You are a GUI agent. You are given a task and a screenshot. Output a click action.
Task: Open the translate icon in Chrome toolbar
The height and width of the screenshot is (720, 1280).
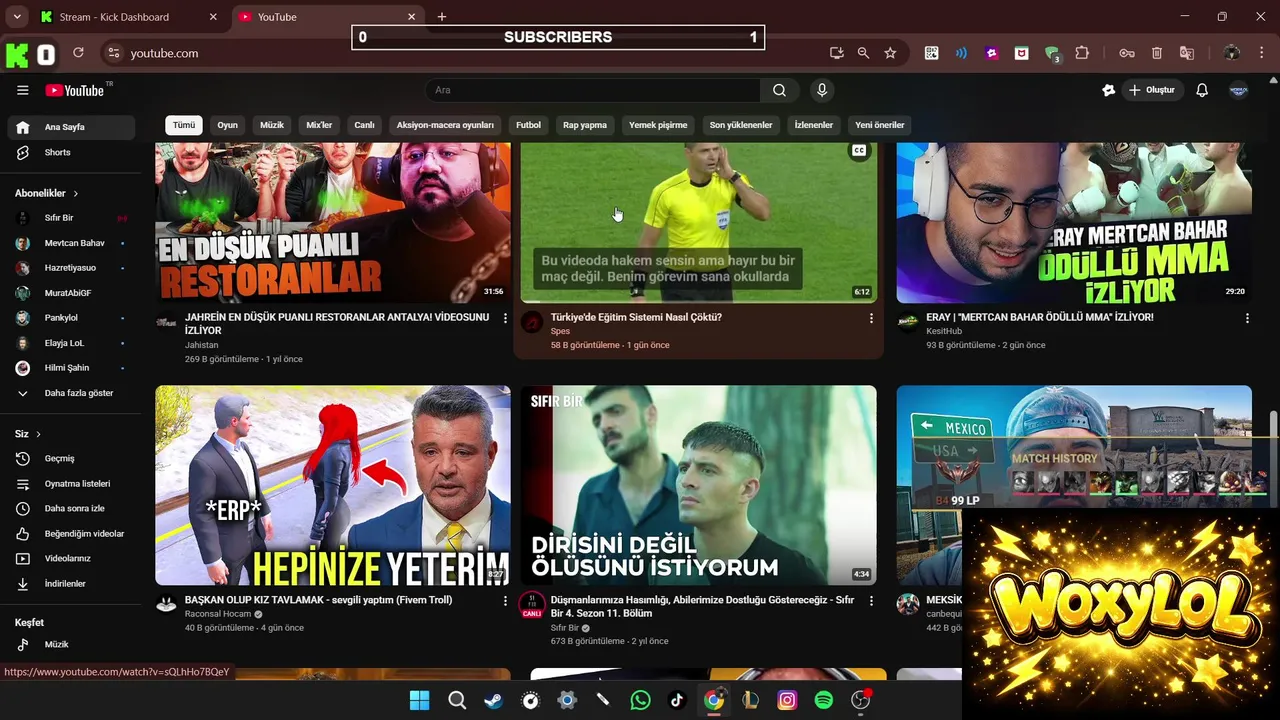click(x=1187, y=53)
